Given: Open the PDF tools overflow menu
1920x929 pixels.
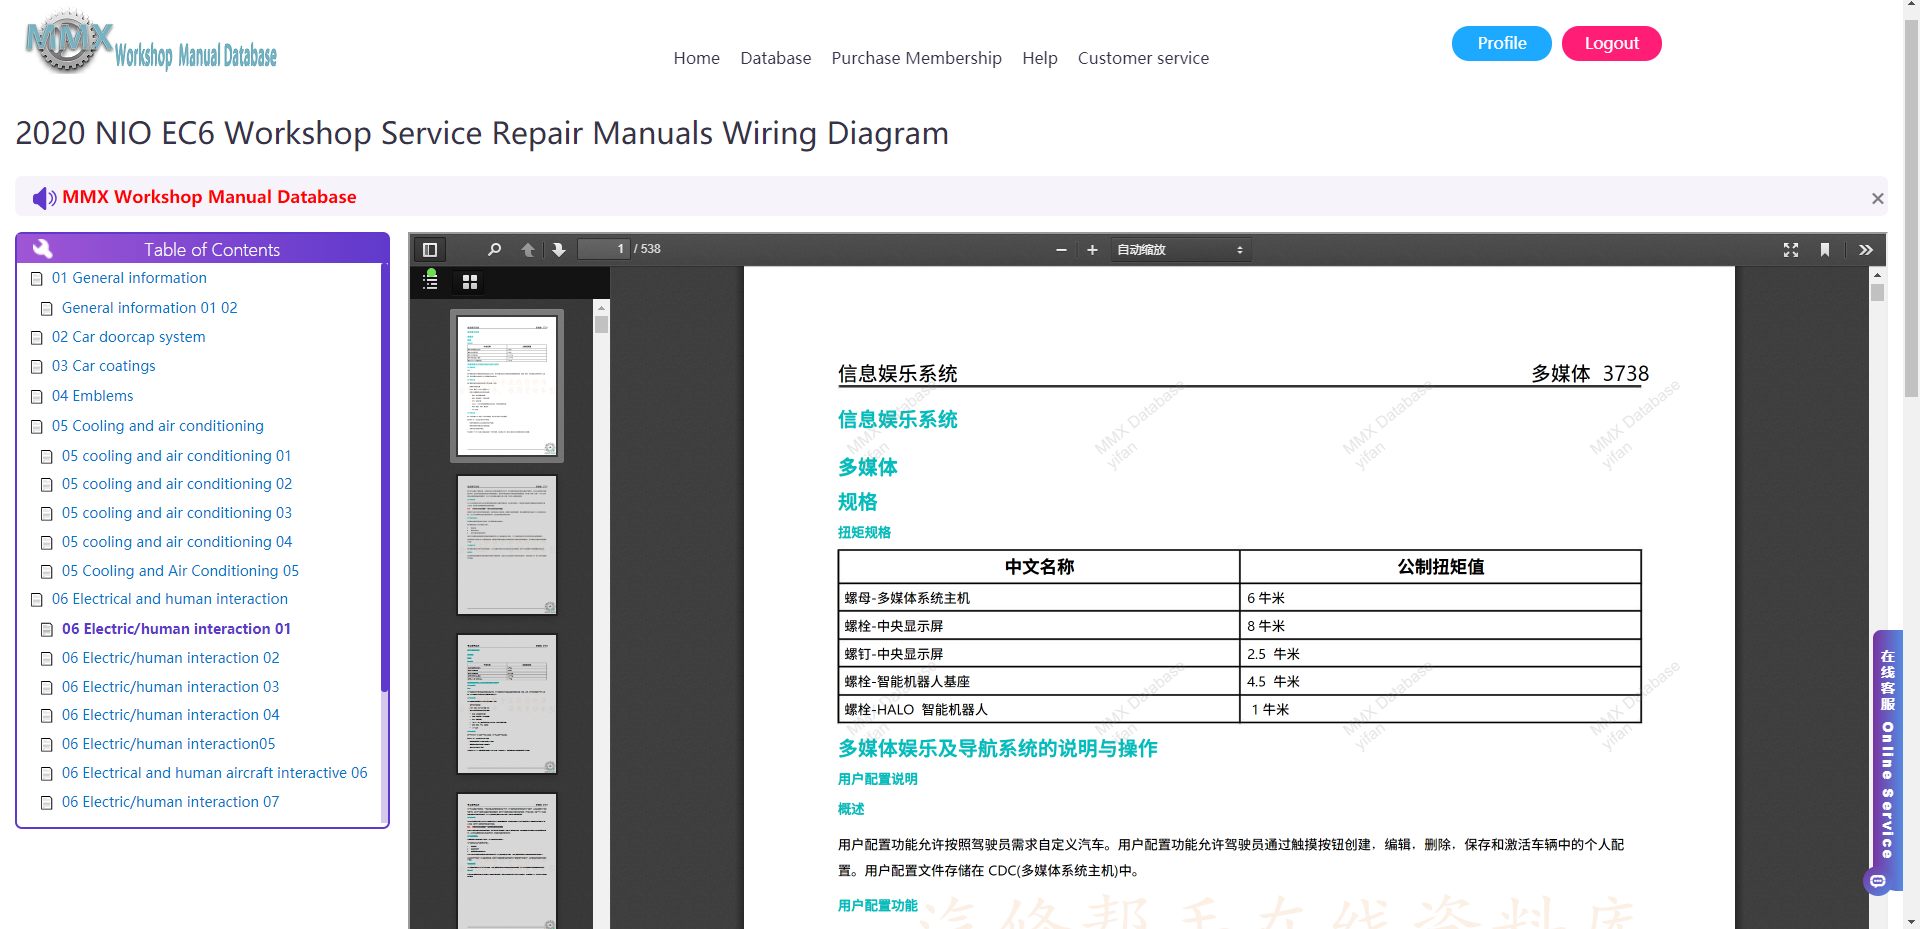Looking at the screenshot, I should tap(1866, 250).
